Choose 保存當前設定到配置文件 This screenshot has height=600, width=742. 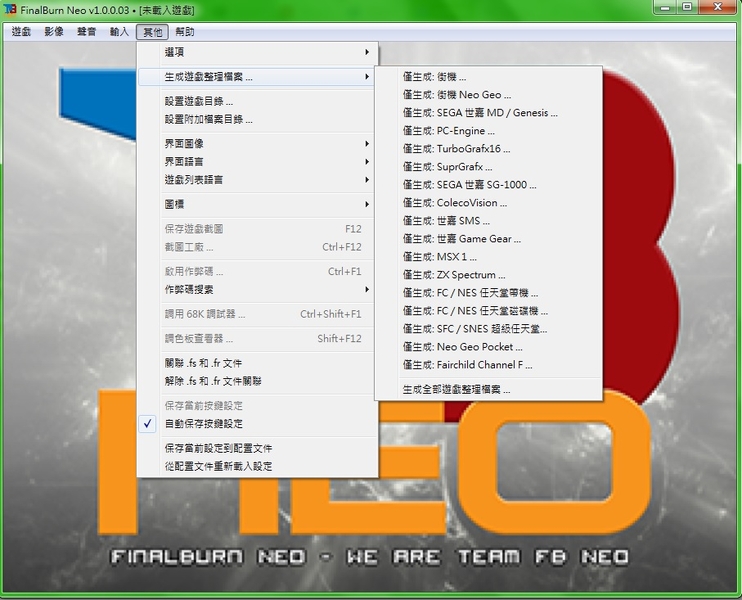point(258,448)
